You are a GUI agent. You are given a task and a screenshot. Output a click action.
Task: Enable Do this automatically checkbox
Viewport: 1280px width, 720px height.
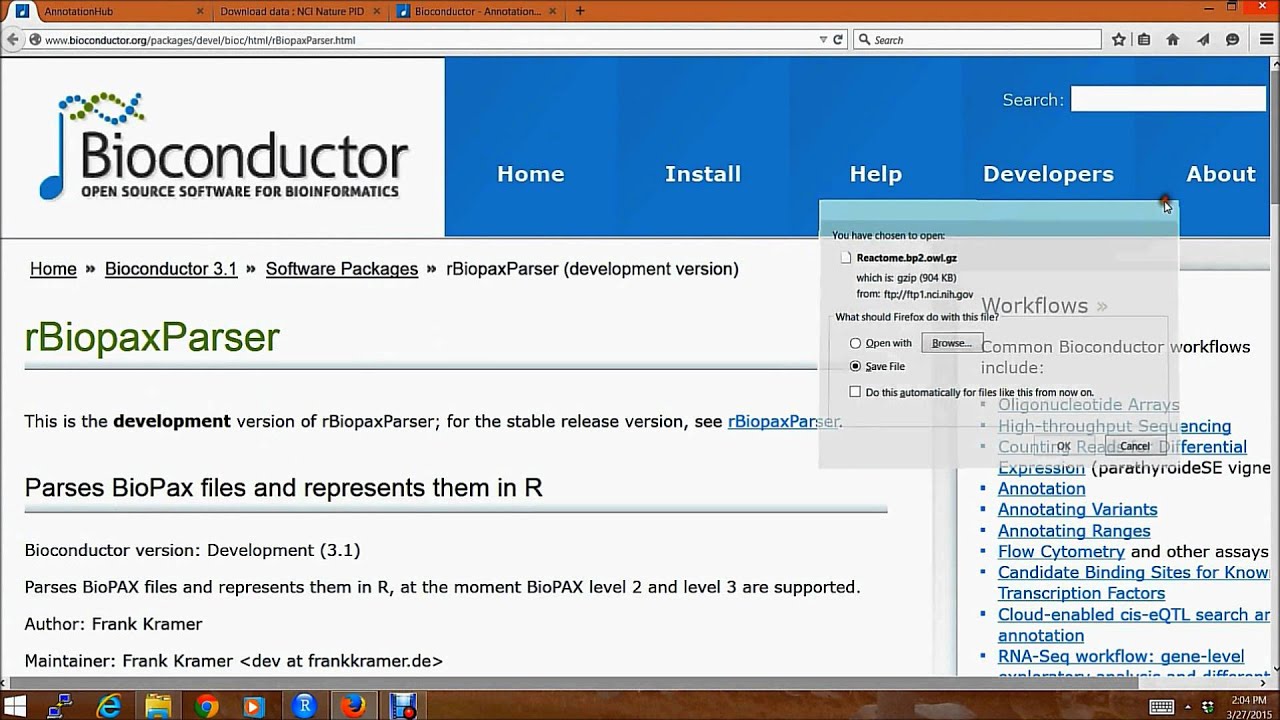pyautogui.click(x=855, y=392)
